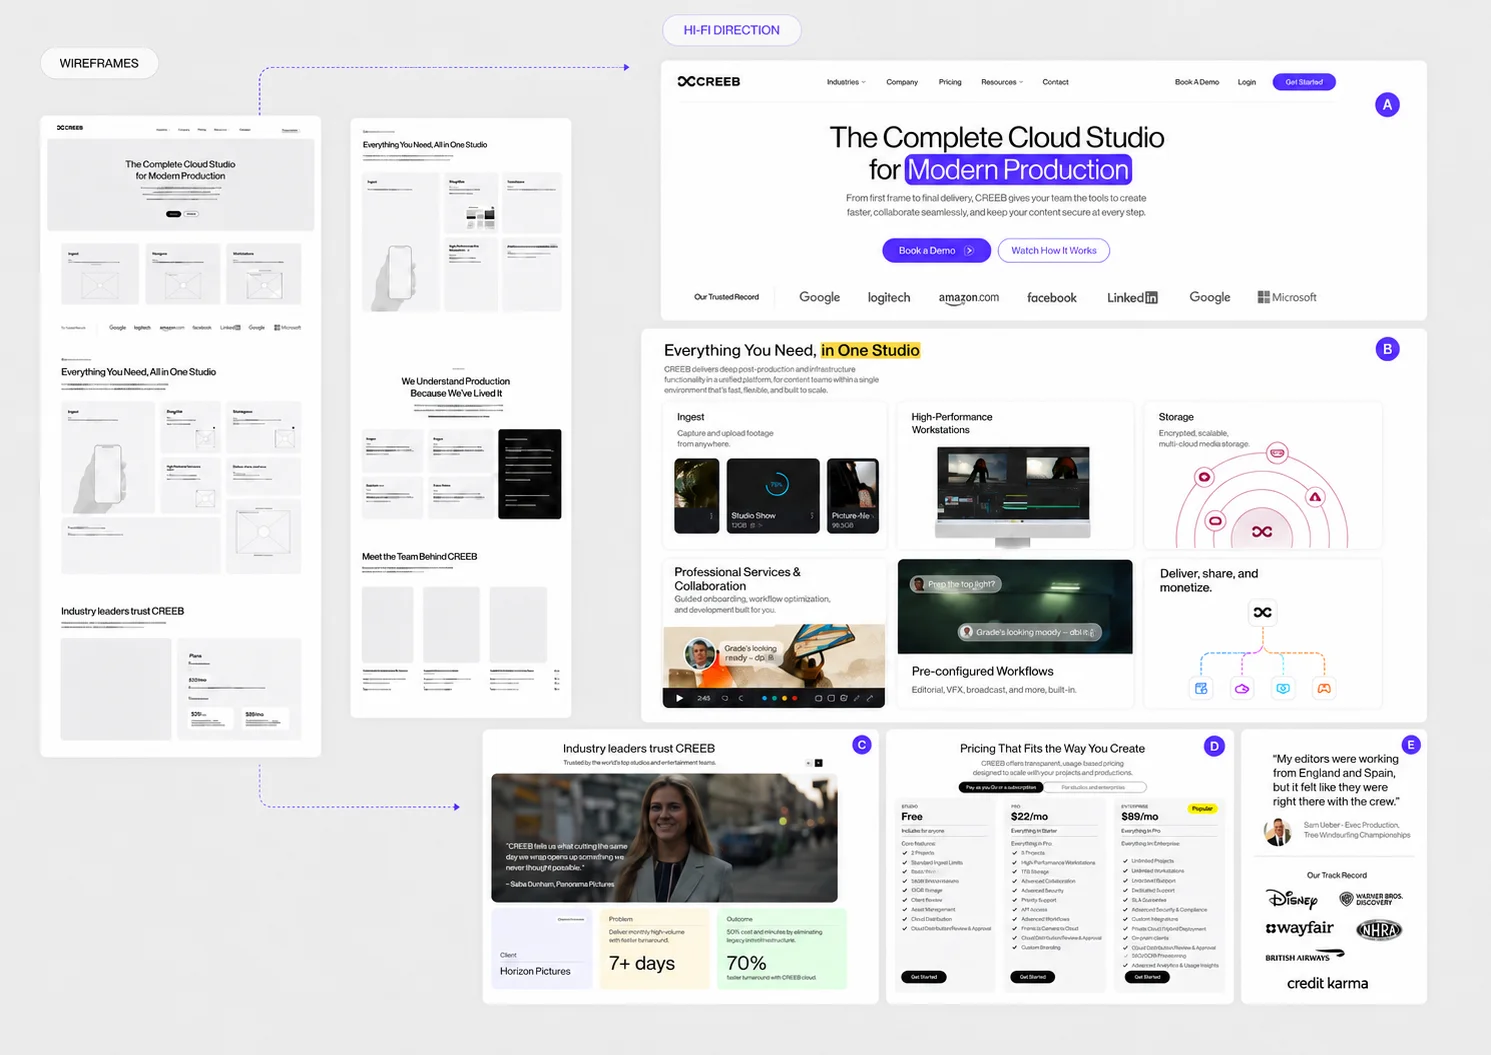Click Sam Ueber's avatar photo

1277,831
